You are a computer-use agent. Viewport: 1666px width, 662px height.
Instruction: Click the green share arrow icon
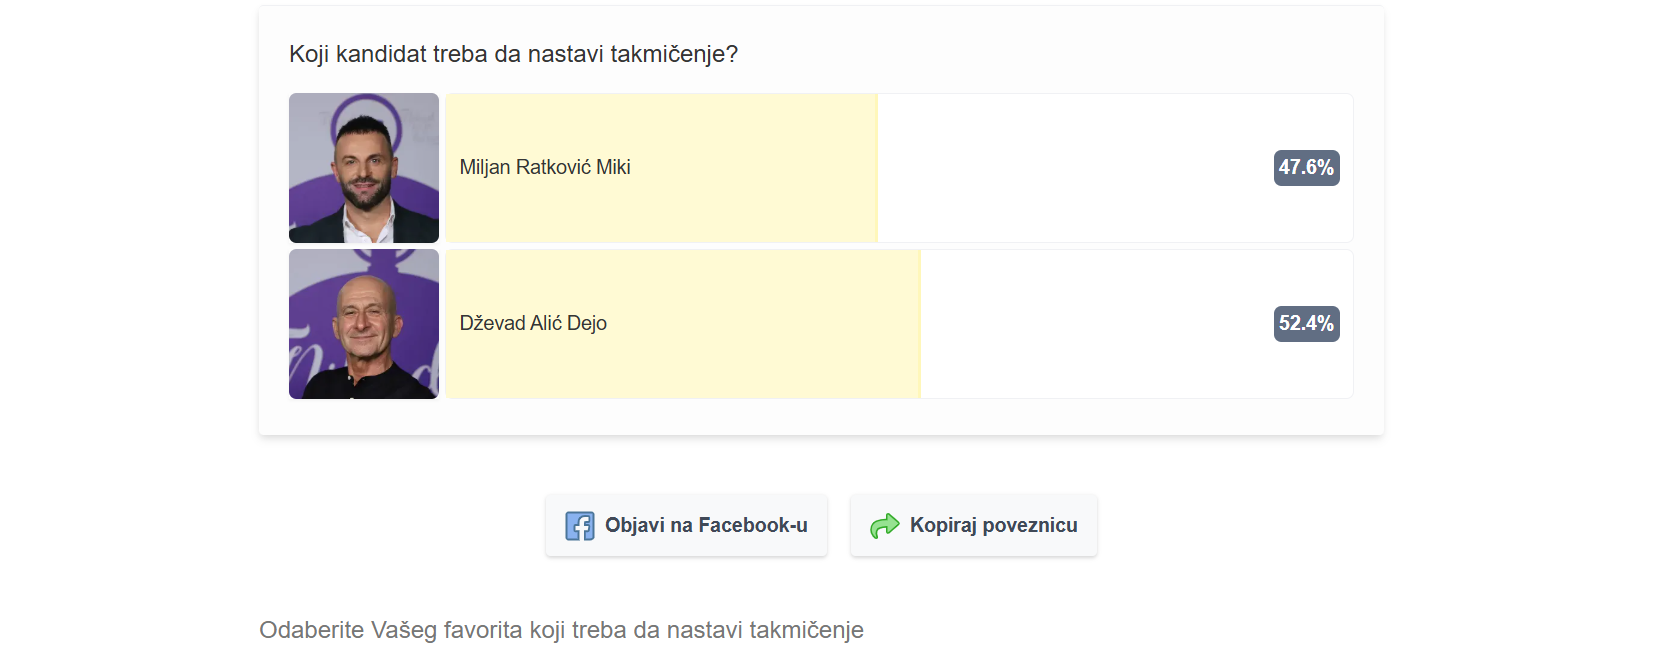[884, 524]
